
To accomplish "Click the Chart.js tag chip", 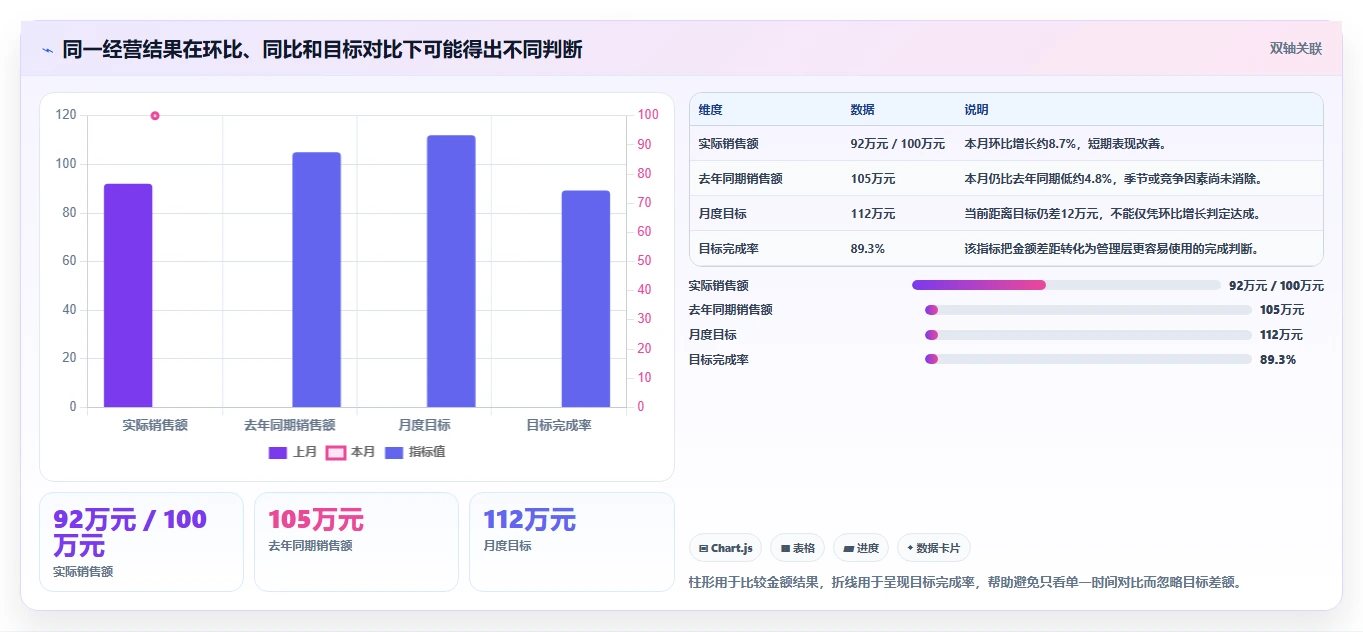I will click(x=725, y=548).
